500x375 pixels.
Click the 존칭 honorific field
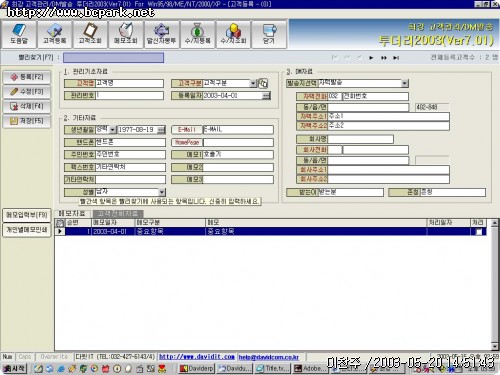453,192
